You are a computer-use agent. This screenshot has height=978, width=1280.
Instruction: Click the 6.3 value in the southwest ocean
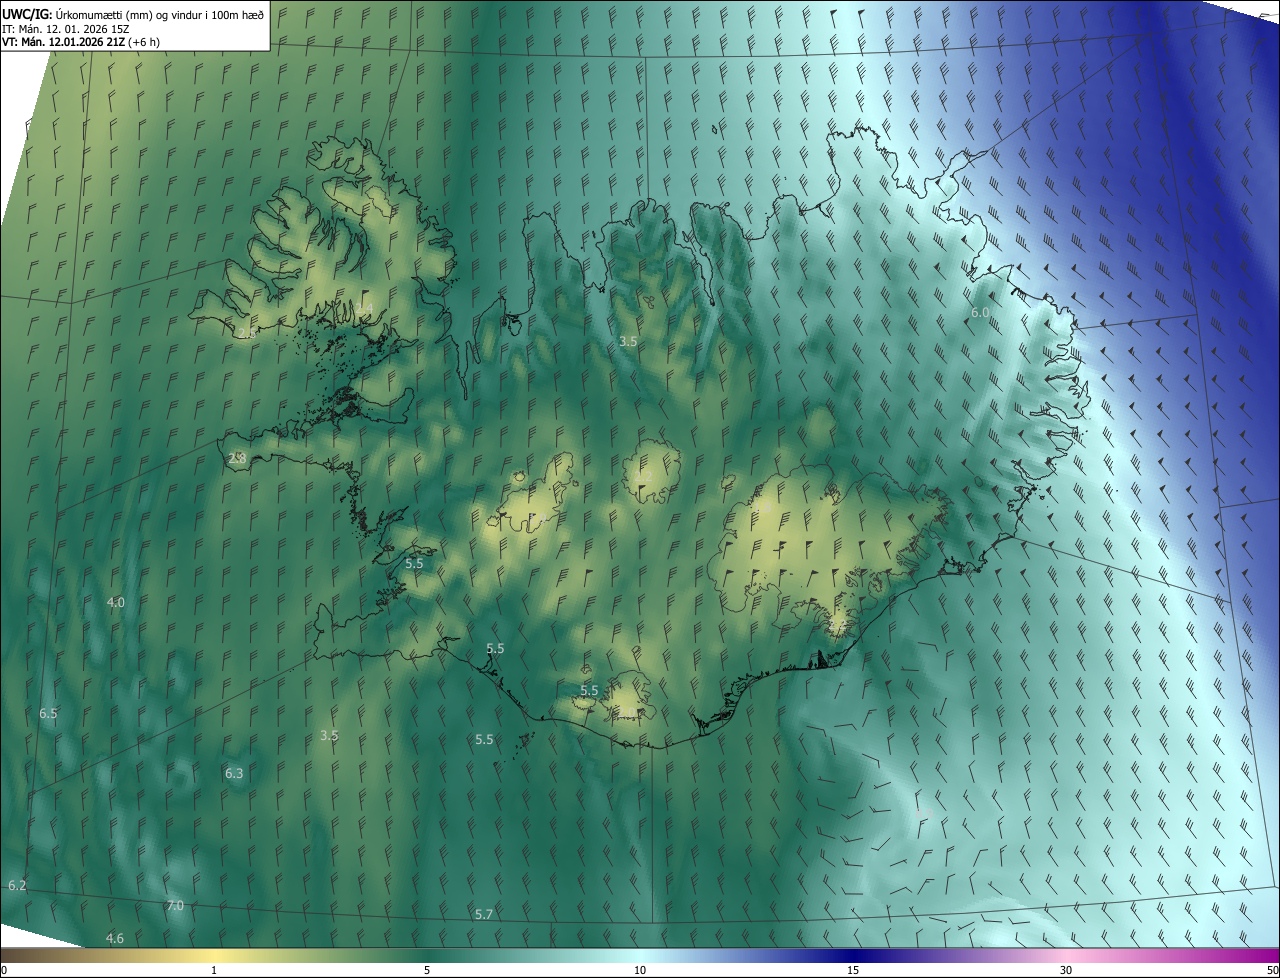point(234,773)
